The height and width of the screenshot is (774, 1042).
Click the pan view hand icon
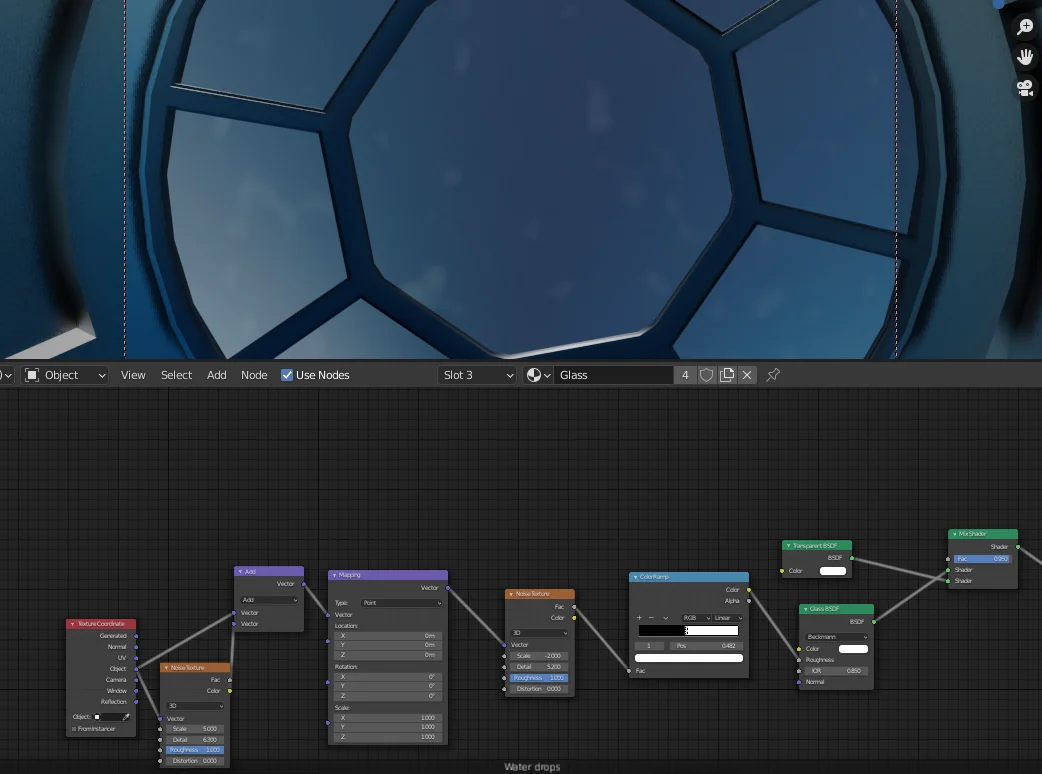coord(1025,57)
